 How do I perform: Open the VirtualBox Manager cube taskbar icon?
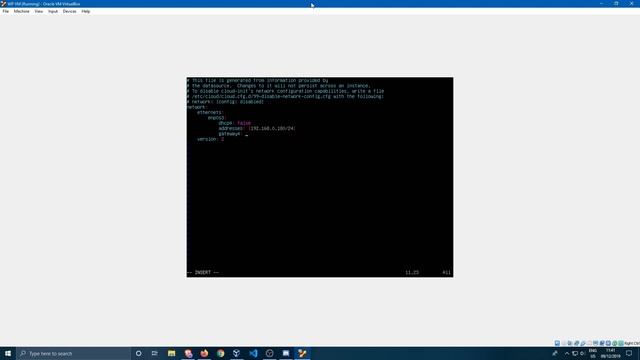(x=236, y=353)
